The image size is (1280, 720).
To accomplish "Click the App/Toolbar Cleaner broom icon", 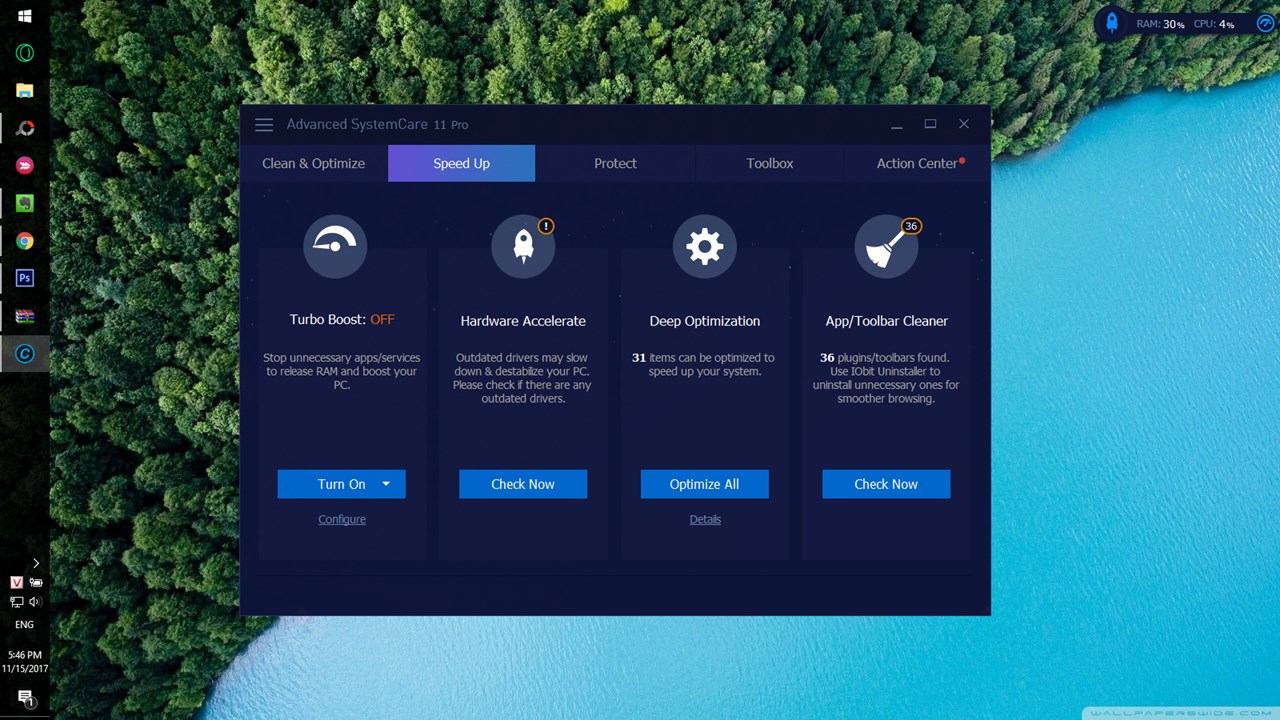I will point(886,246).
